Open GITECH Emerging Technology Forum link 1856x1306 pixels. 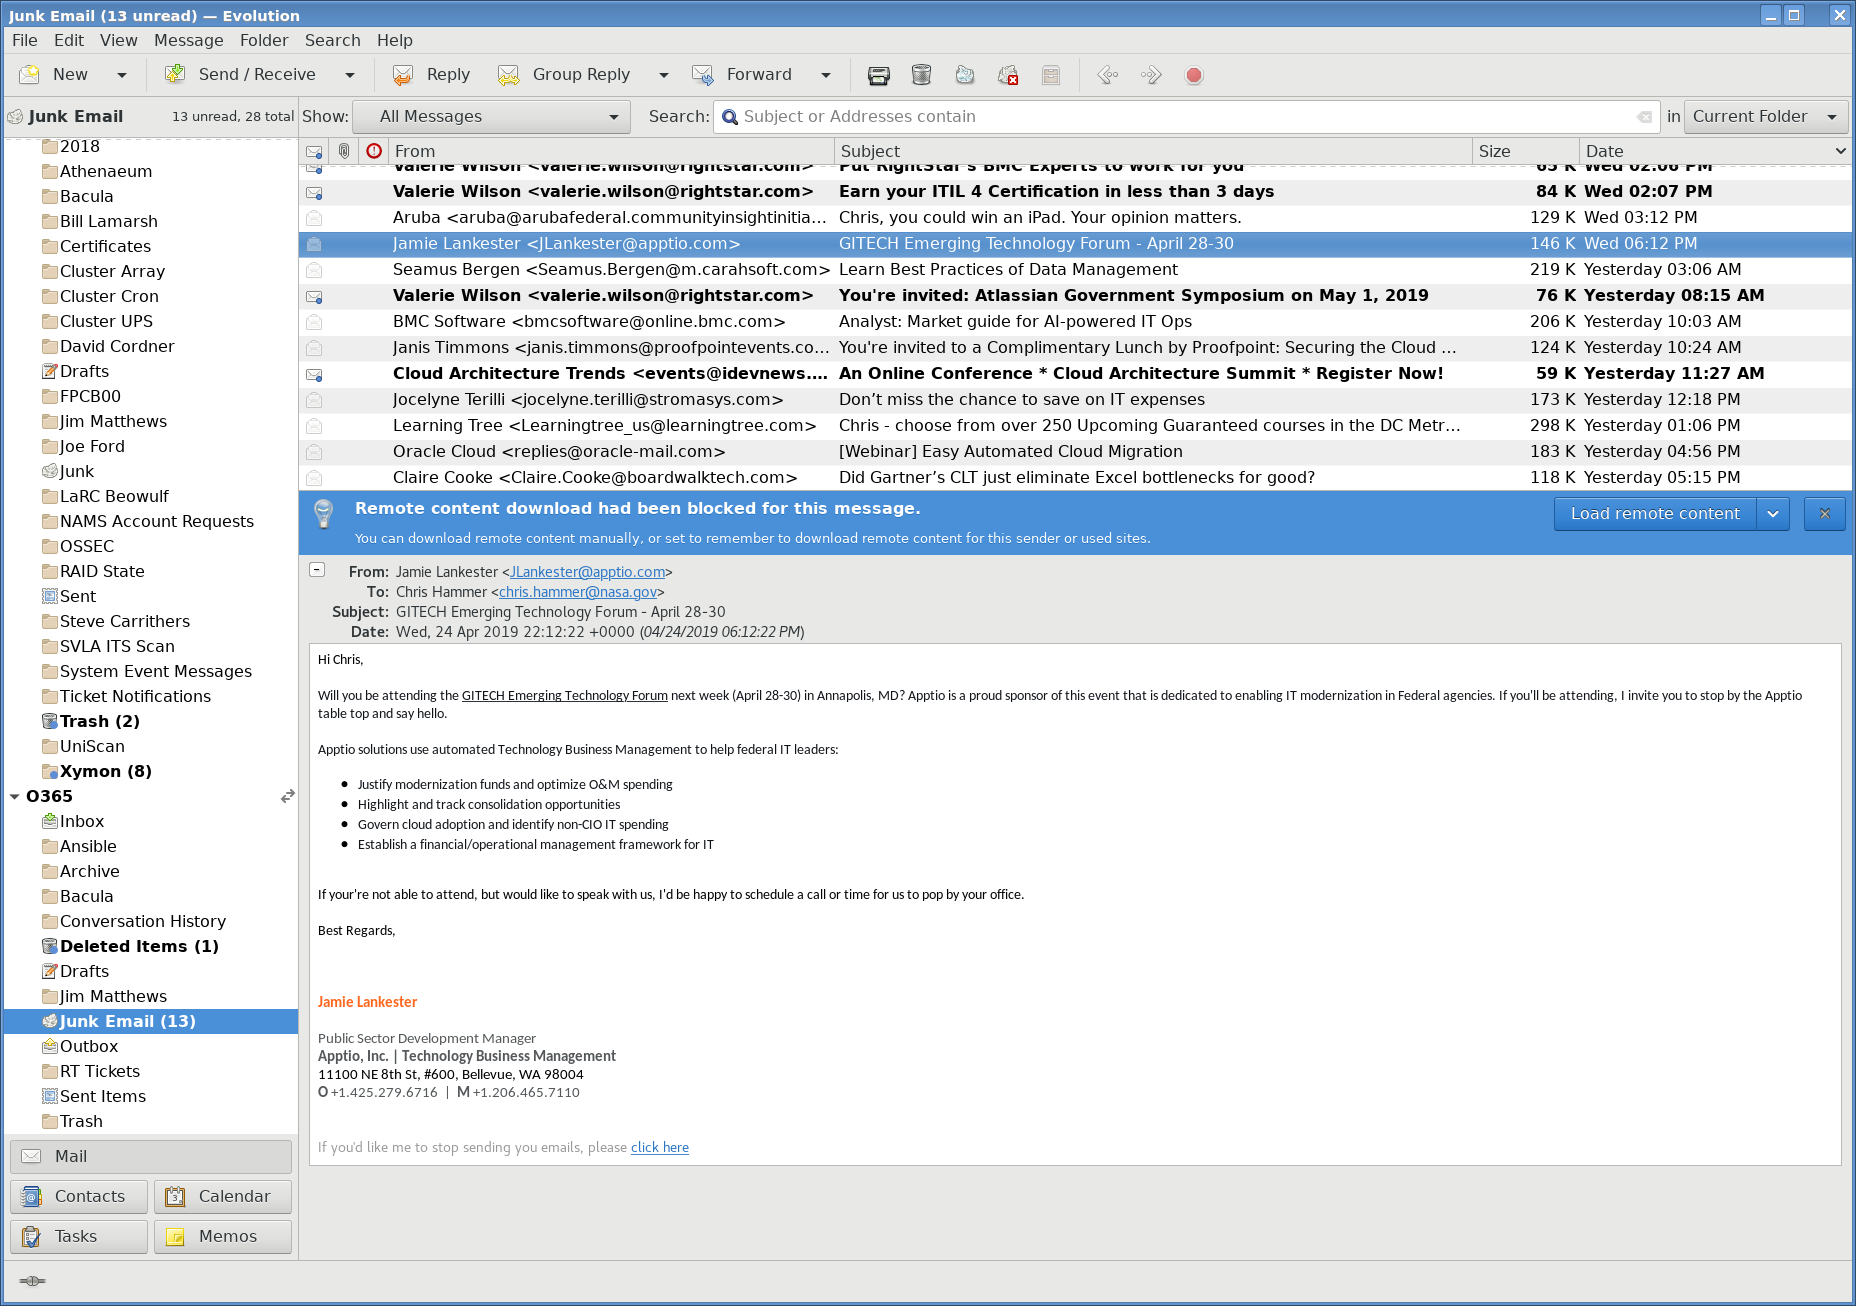(x=565, y=696)
